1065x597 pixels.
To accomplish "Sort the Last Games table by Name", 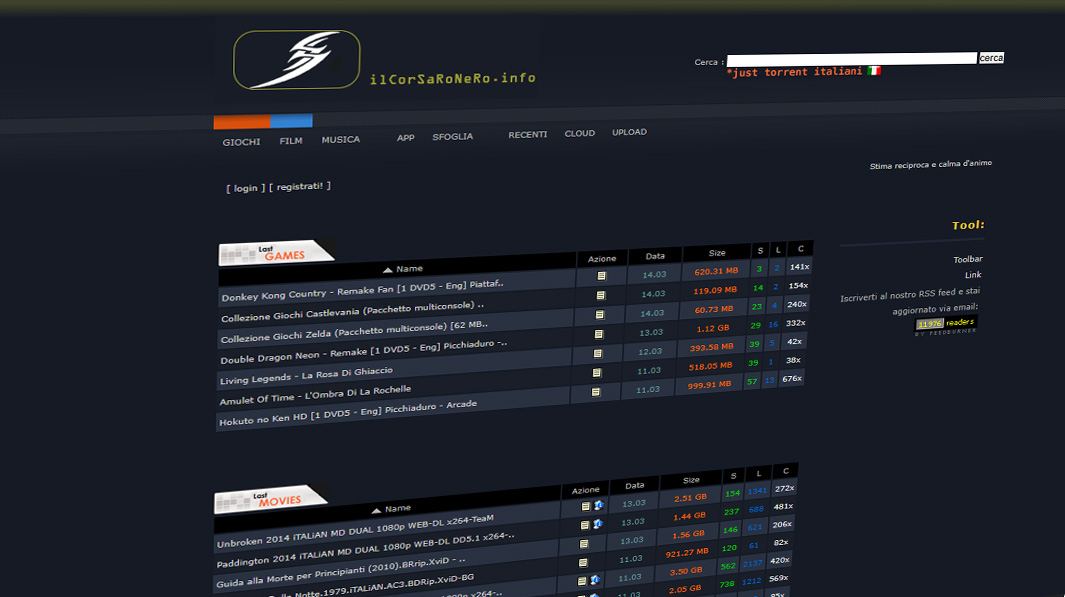I will click(x=403, y=269).
